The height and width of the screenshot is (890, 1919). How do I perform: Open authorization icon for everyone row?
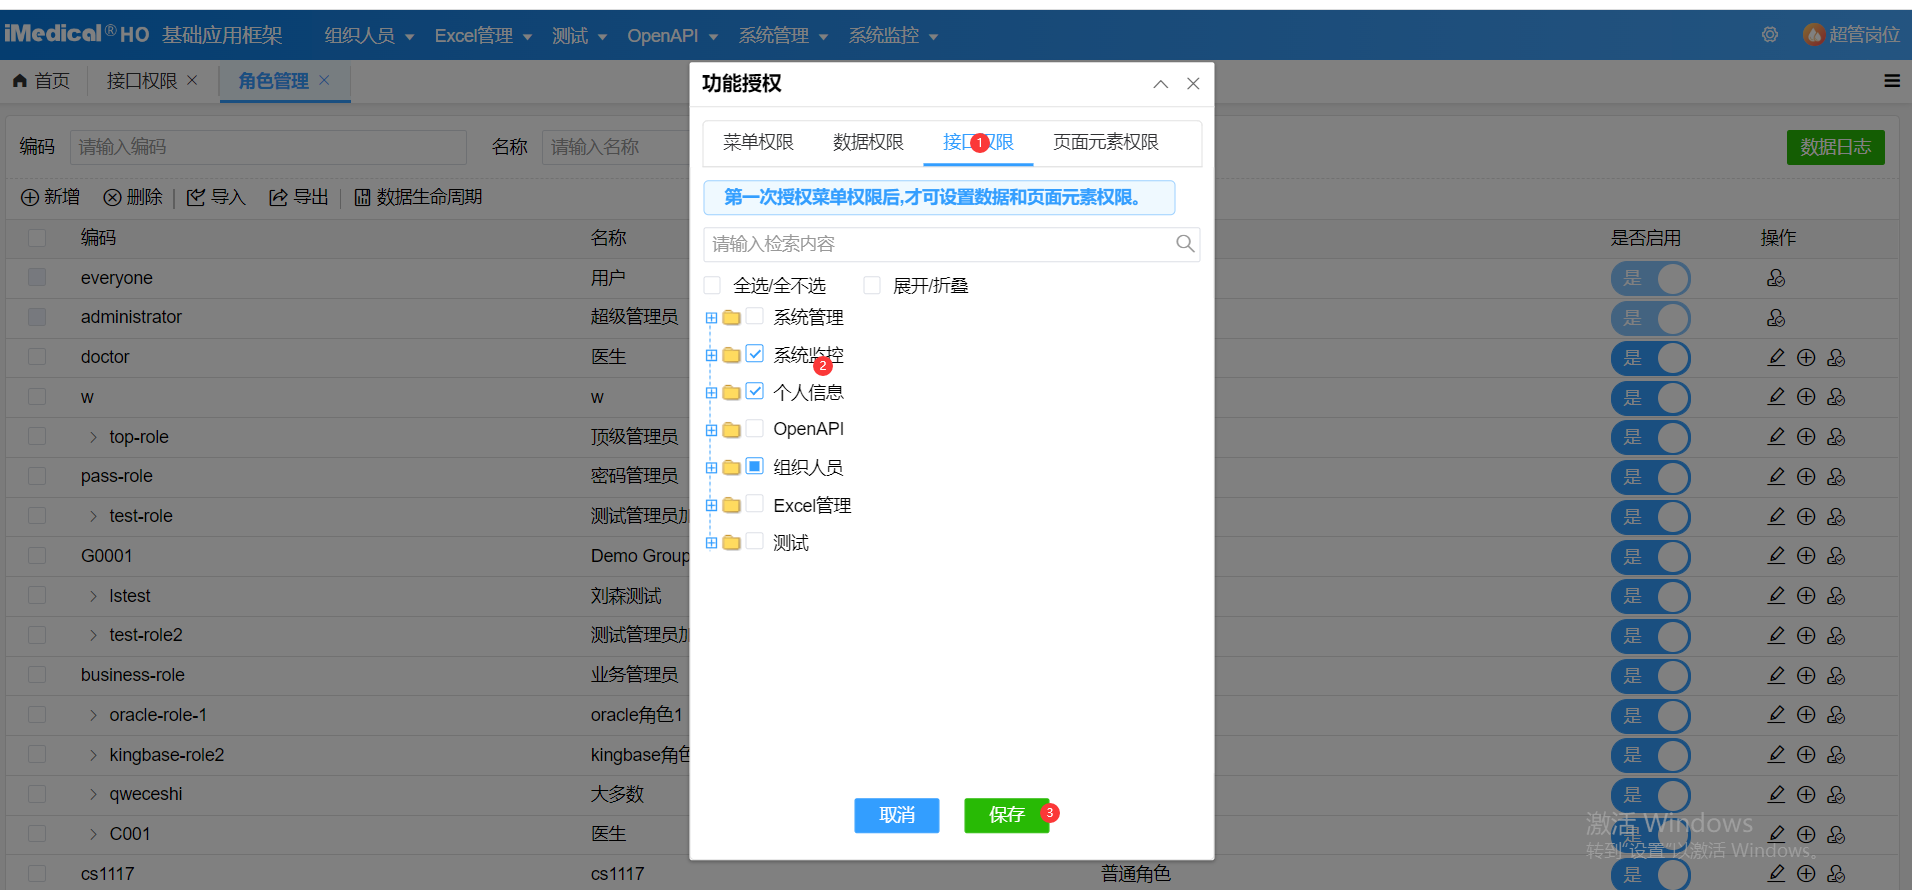pos(1776,278)
